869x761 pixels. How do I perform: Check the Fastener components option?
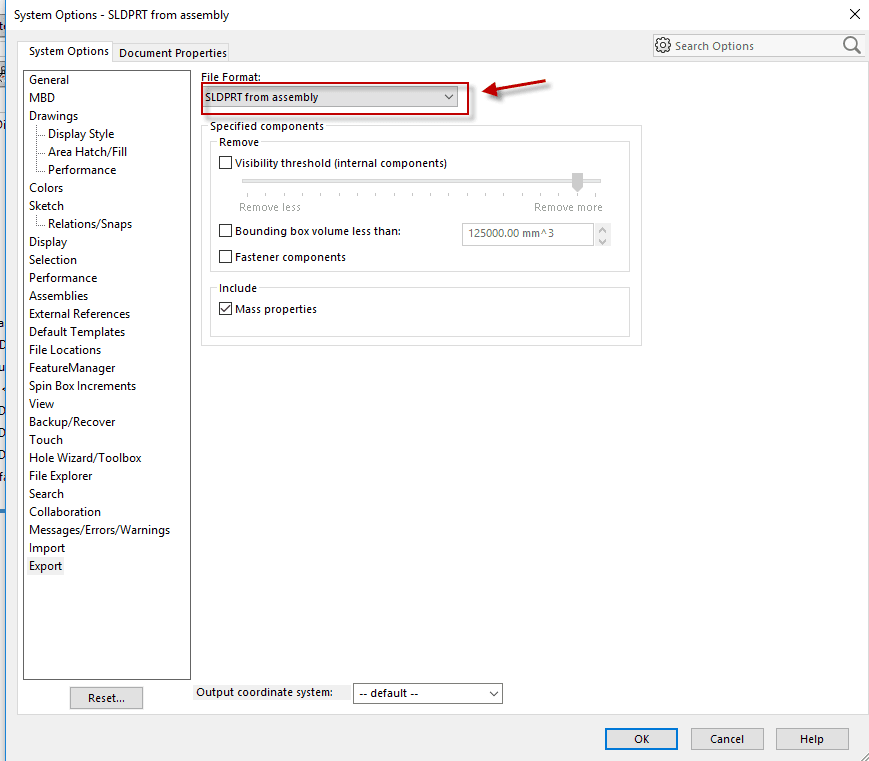[x=226, y=257]
